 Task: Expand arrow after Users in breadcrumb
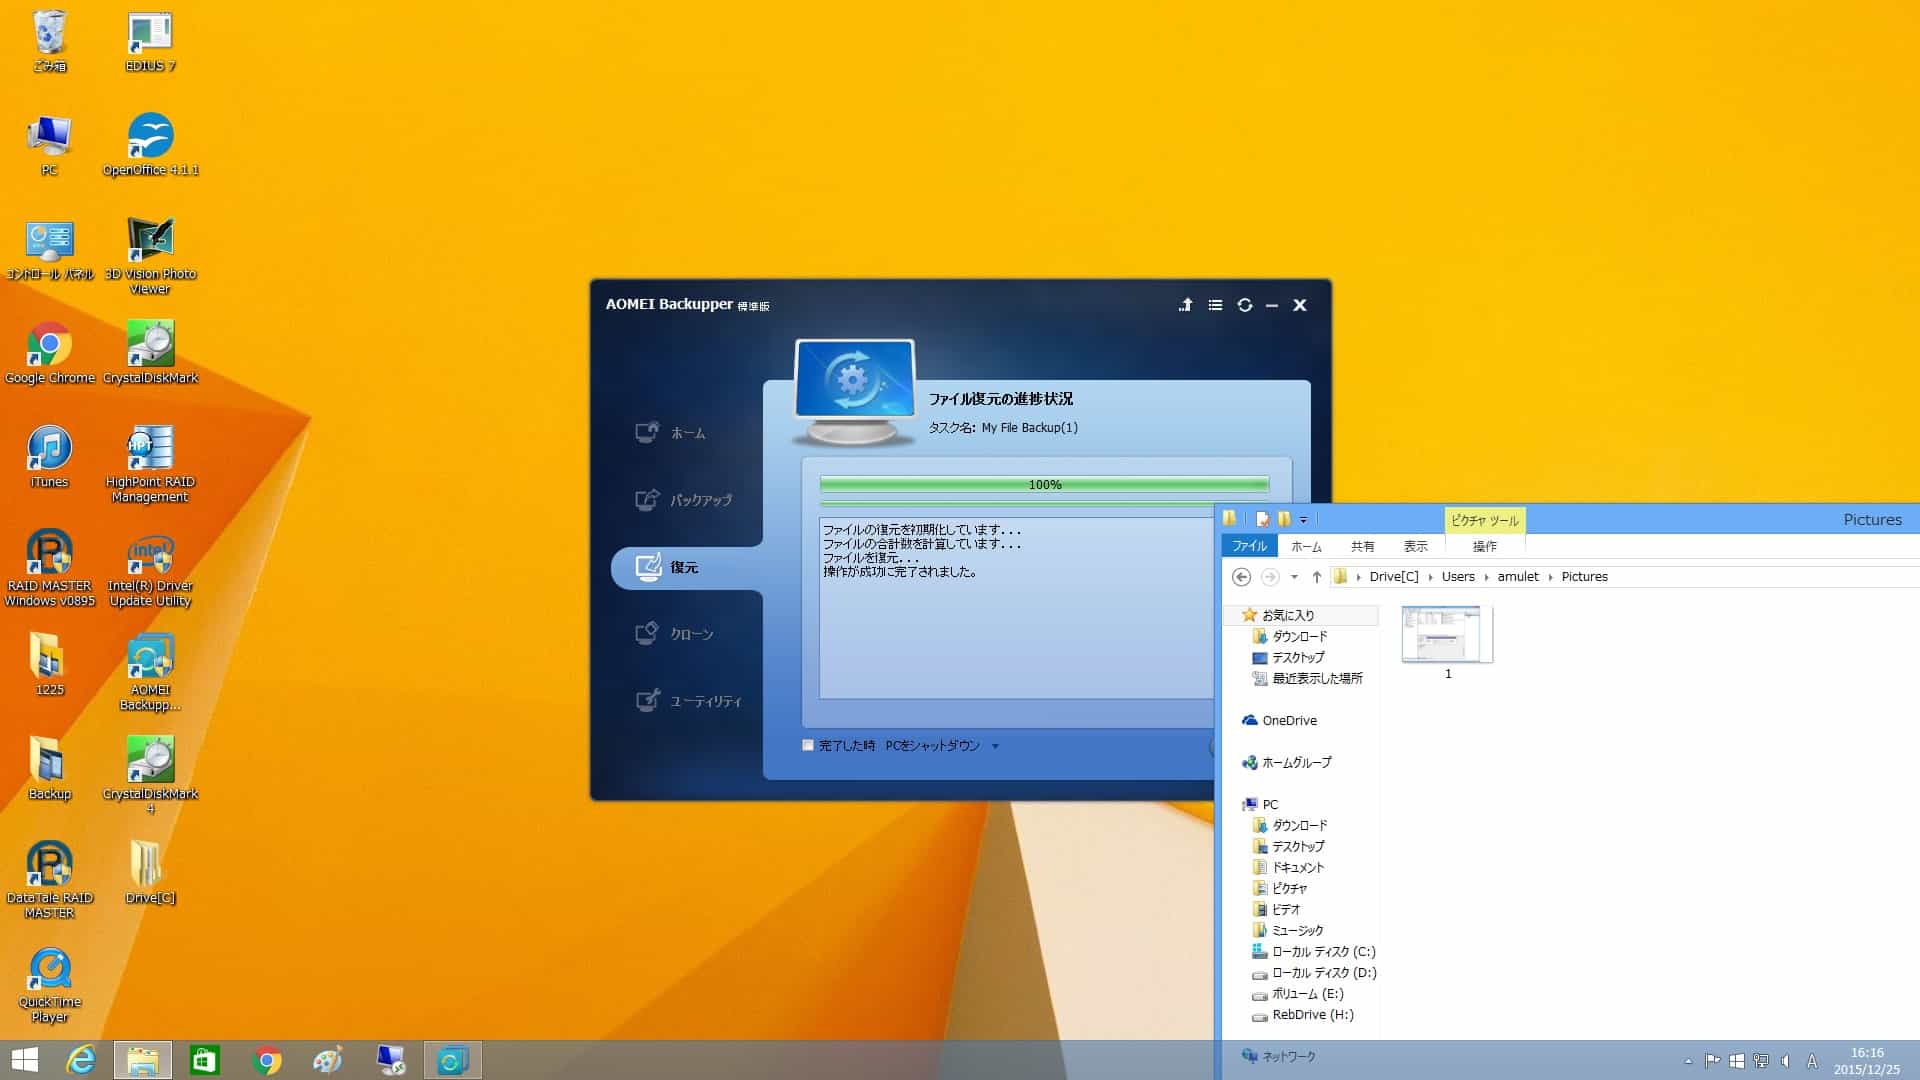[x=1486, y=577]
